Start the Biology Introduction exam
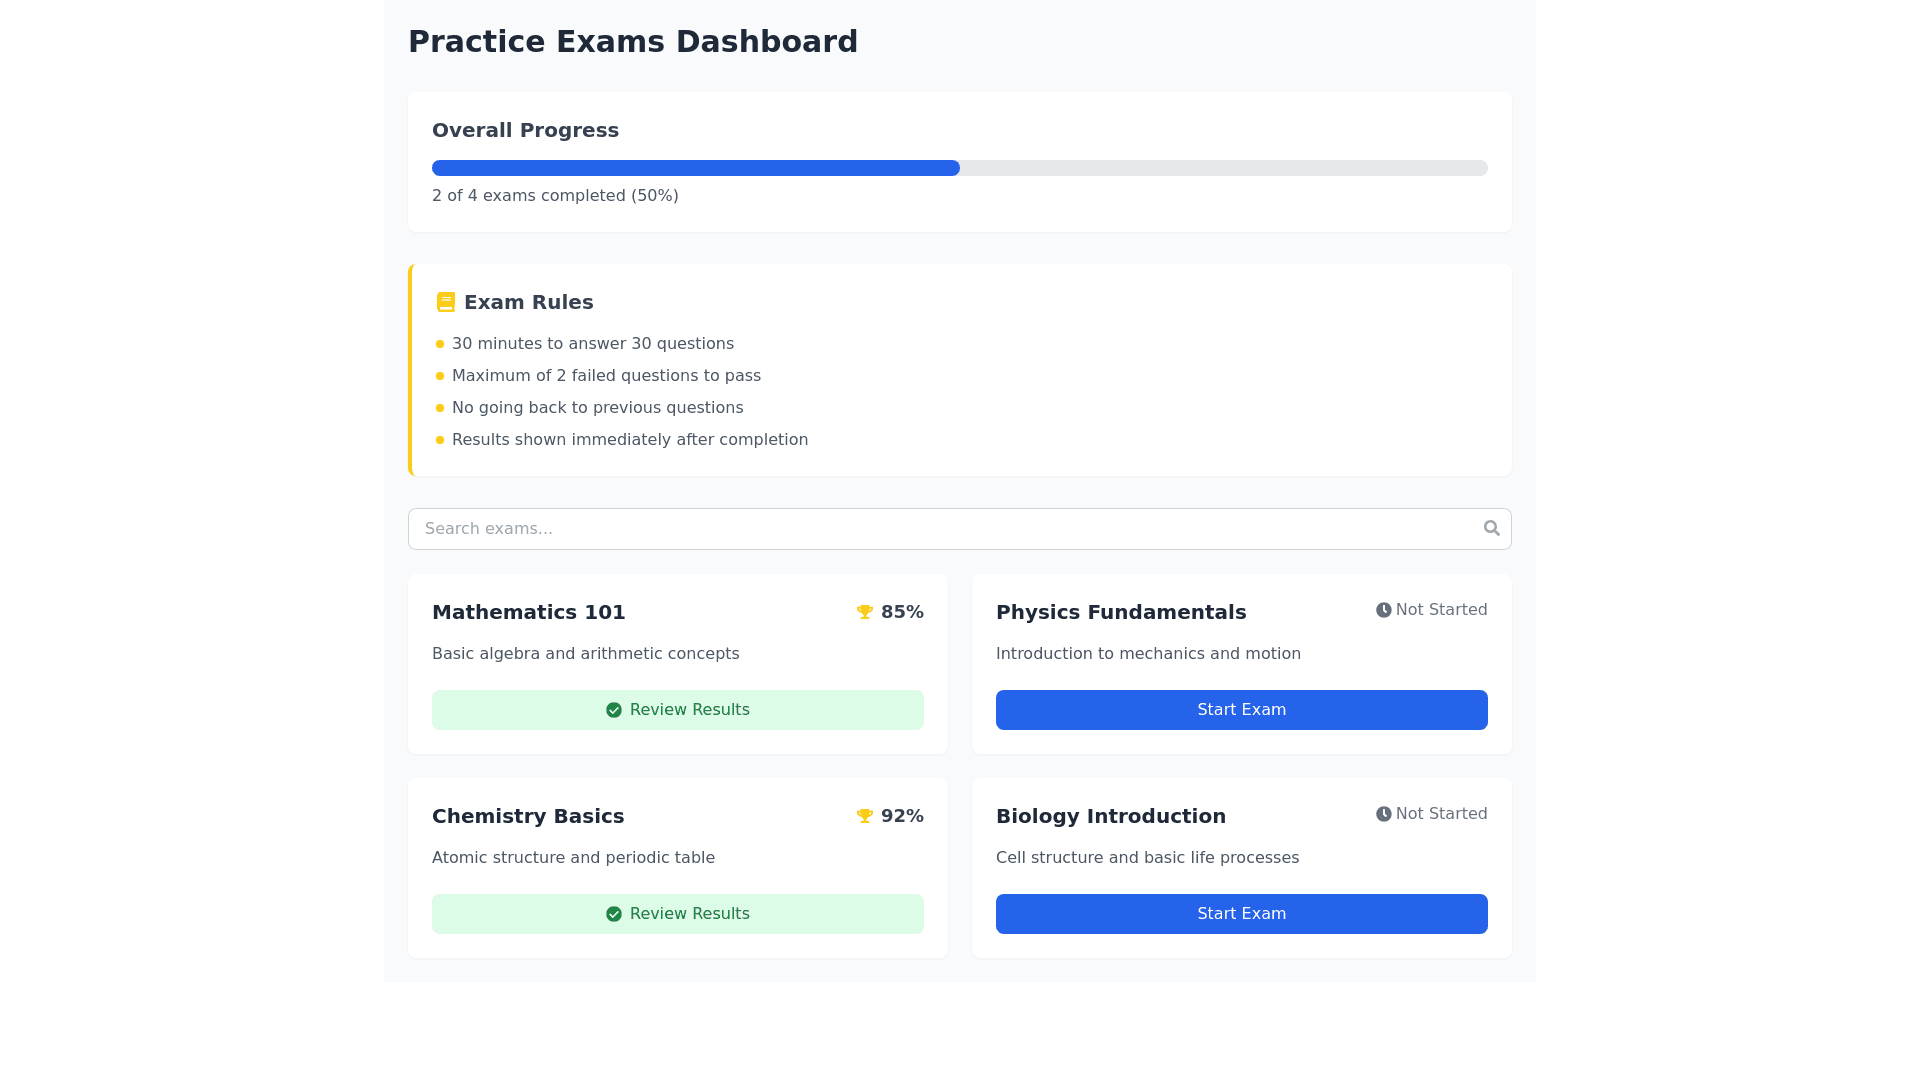 [x=1241, y=914]
